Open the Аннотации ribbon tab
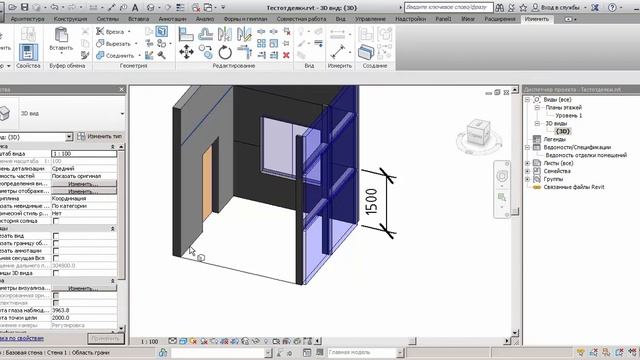The height and width of the screenshot is (360, 640). (x=172, y=19)
